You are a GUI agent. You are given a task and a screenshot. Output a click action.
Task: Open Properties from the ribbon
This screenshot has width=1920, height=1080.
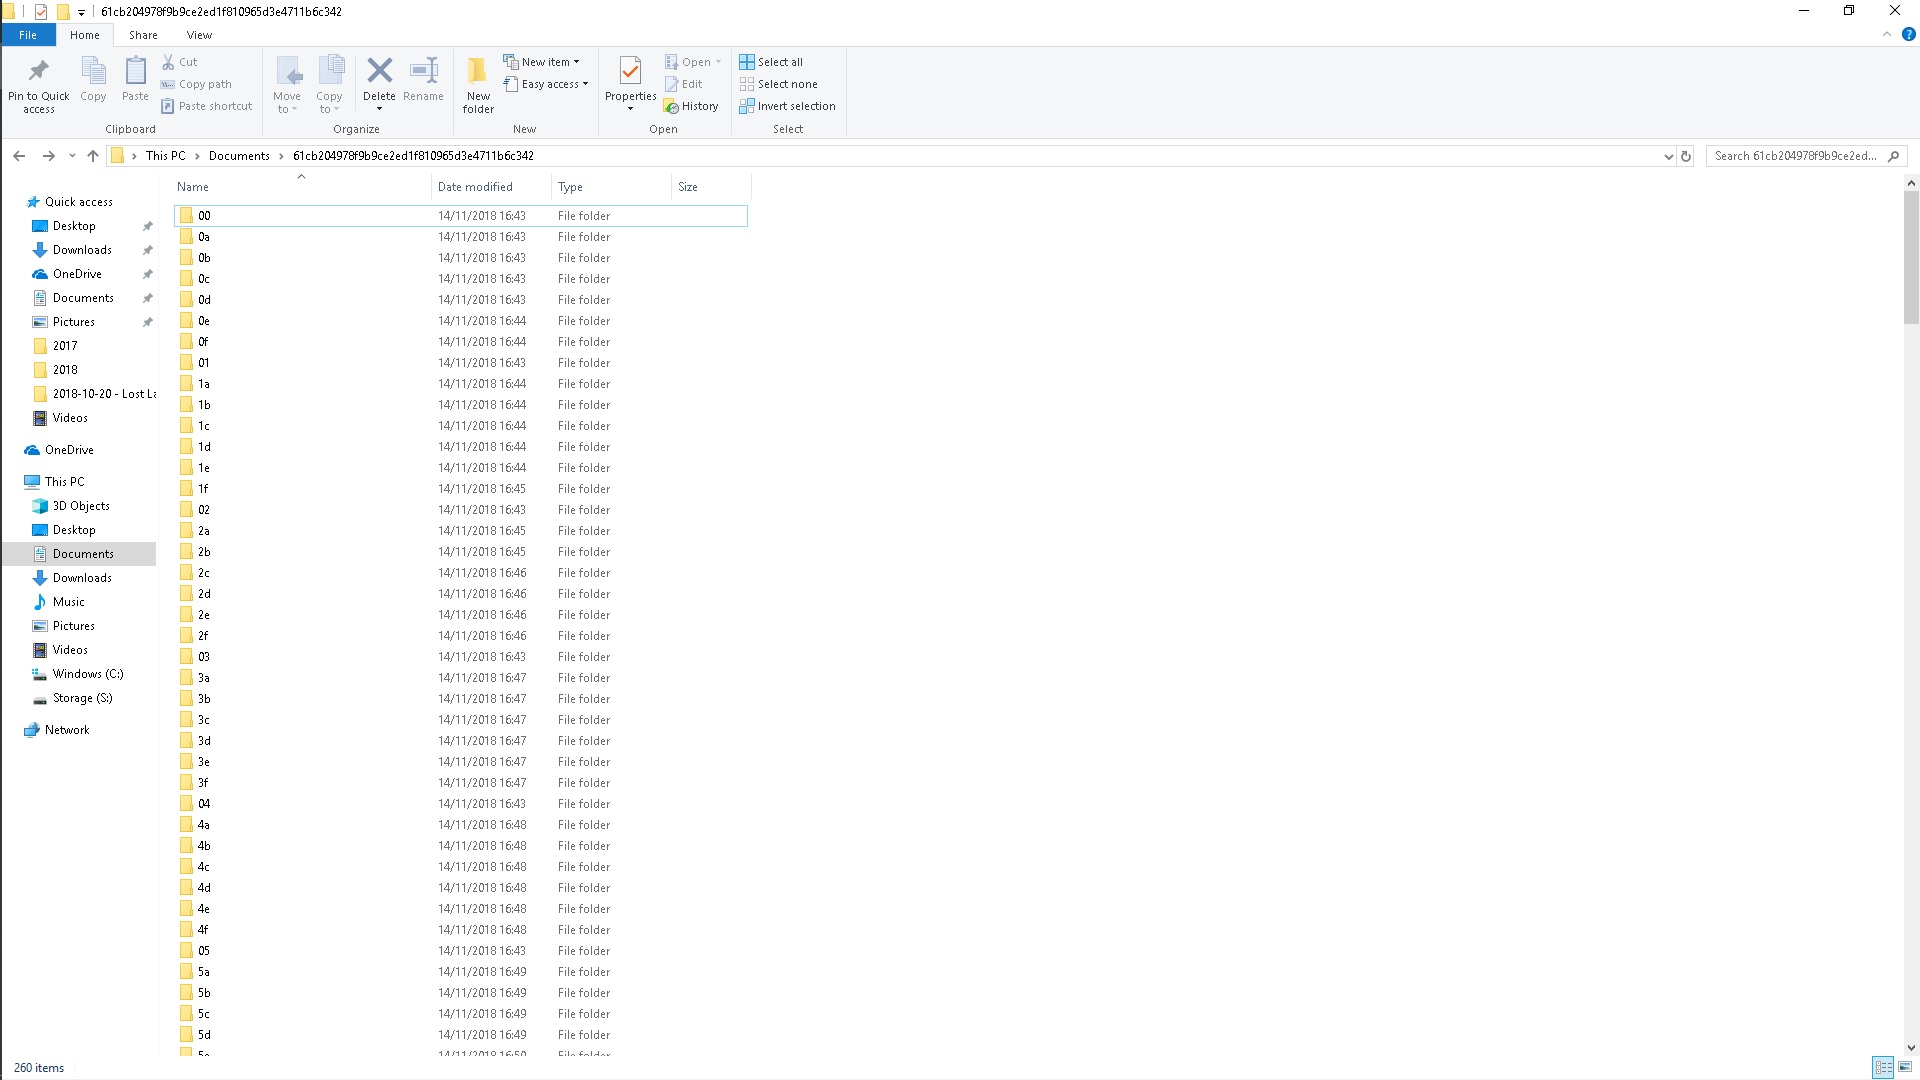tap(630, 72)
